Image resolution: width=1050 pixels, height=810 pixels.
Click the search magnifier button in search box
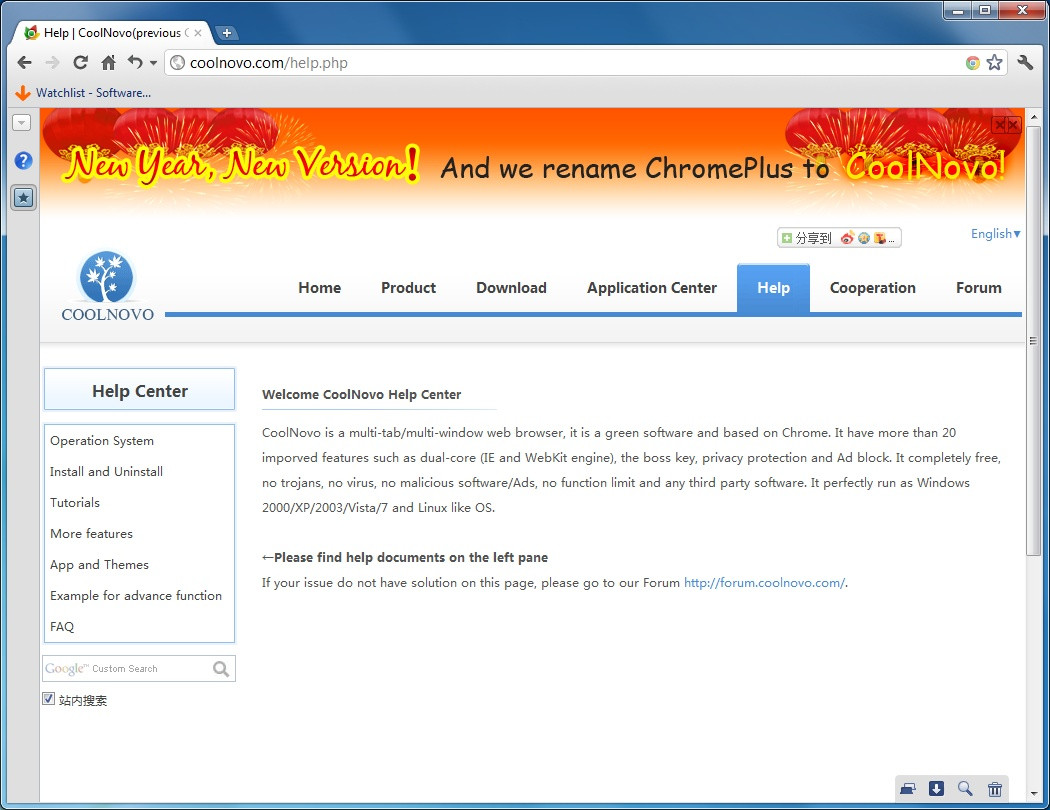tap(221, 669)
